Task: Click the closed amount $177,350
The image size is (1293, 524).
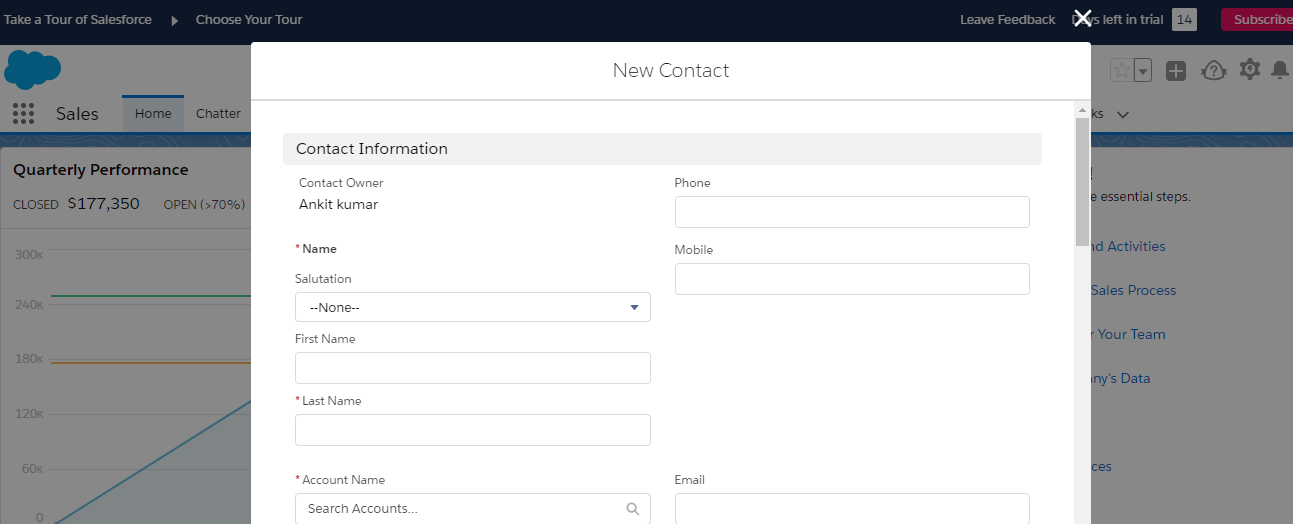Action: tap(104, 204)
